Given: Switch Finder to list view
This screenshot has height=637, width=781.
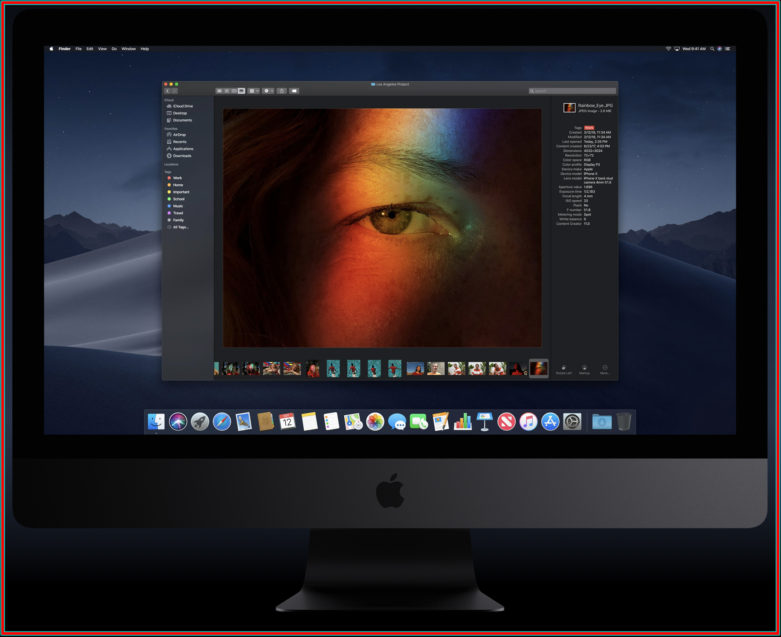Looking at the screenshot, I should 227,91.
